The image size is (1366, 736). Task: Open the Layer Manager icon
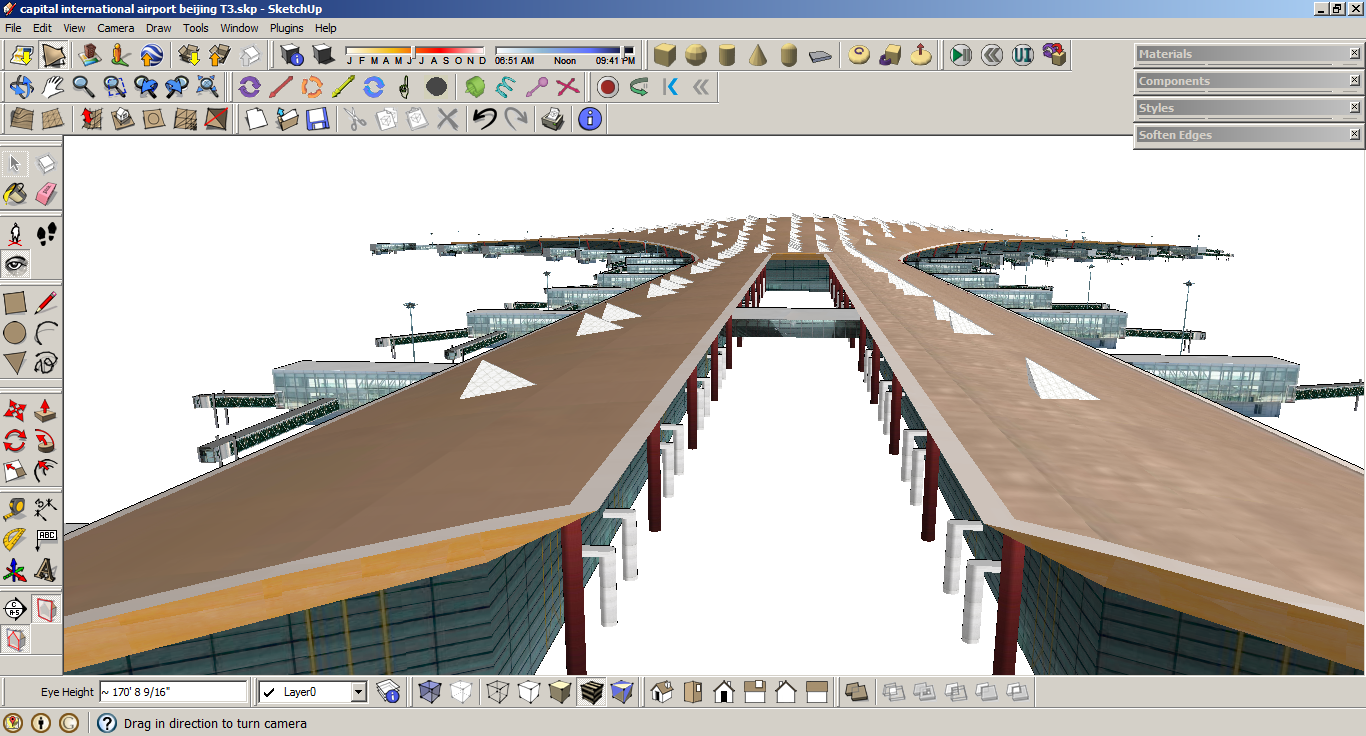[388, 691]
